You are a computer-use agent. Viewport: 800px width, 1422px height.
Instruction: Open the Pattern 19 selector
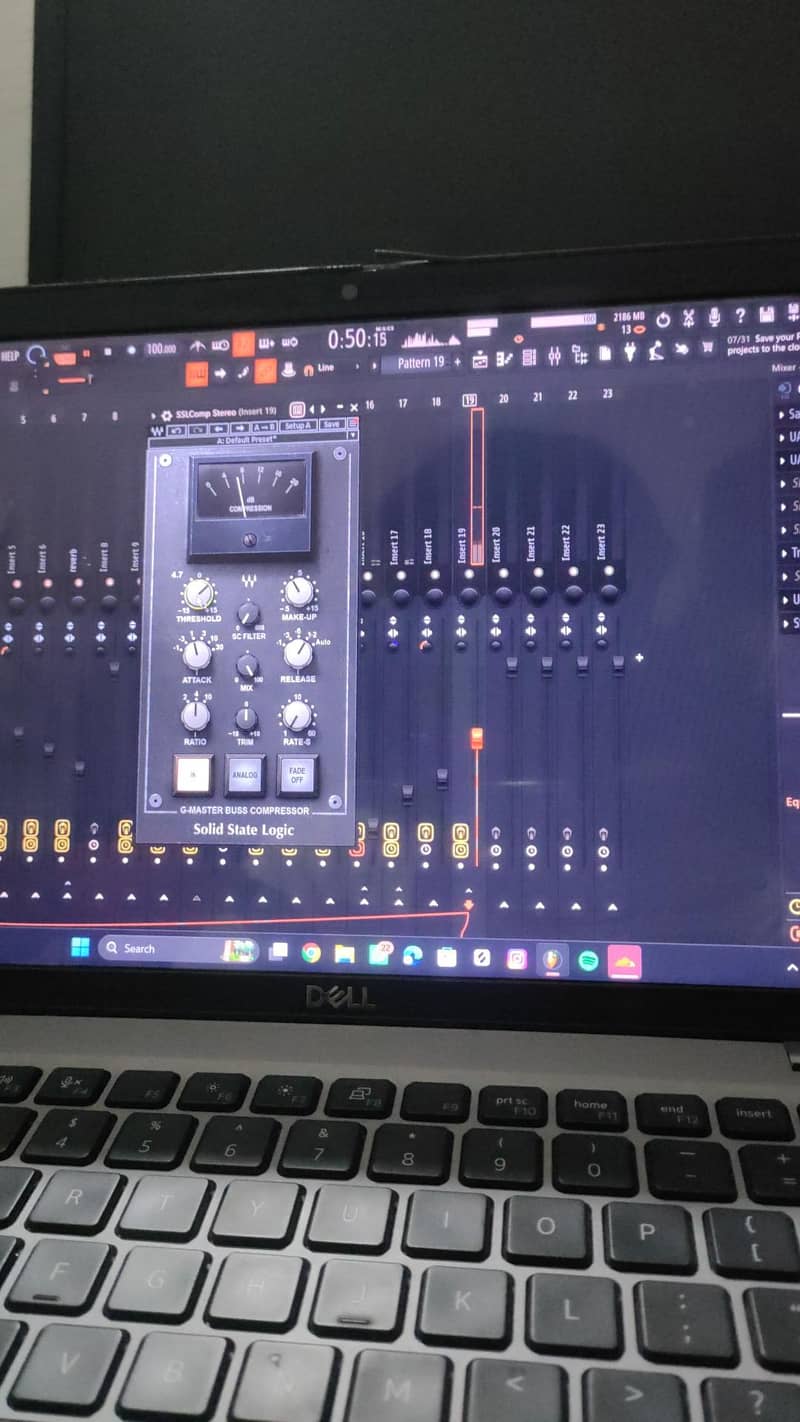point(420,362)
